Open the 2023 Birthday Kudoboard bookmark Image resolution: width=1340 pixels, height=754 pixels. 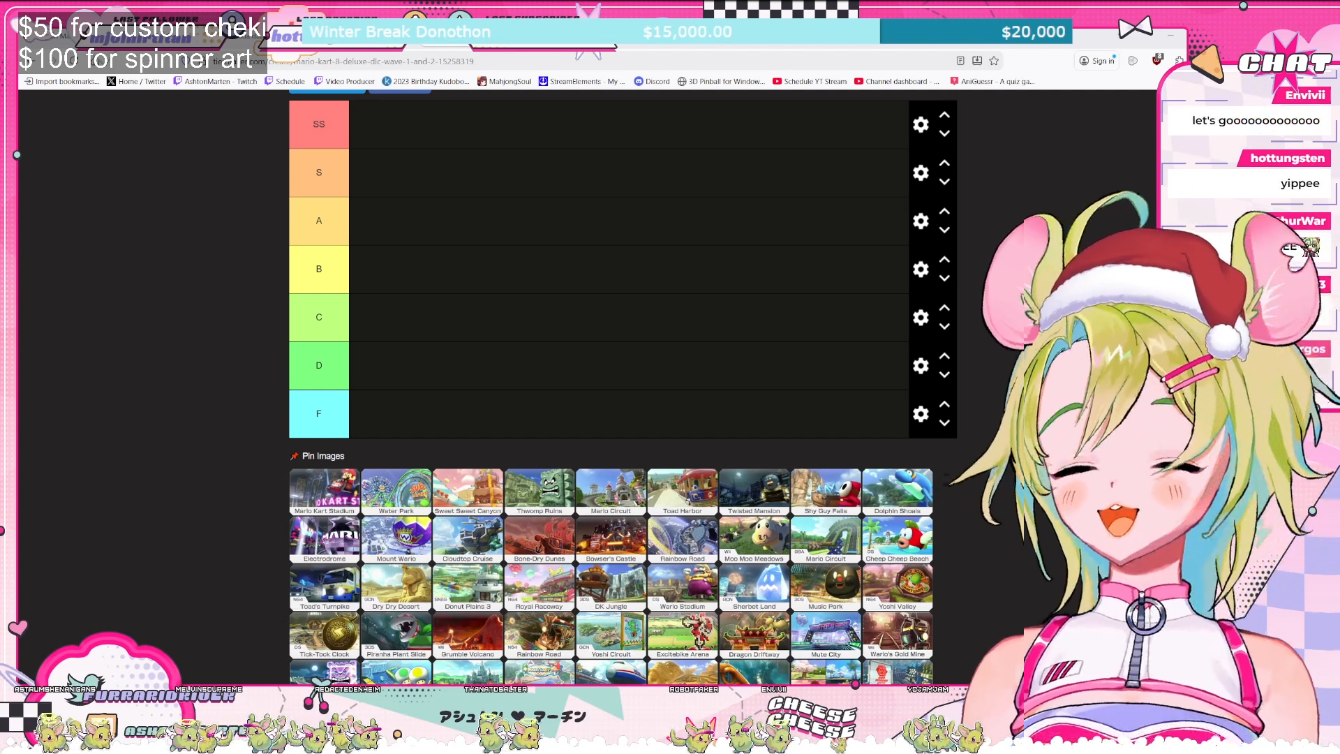pos(425,81)
